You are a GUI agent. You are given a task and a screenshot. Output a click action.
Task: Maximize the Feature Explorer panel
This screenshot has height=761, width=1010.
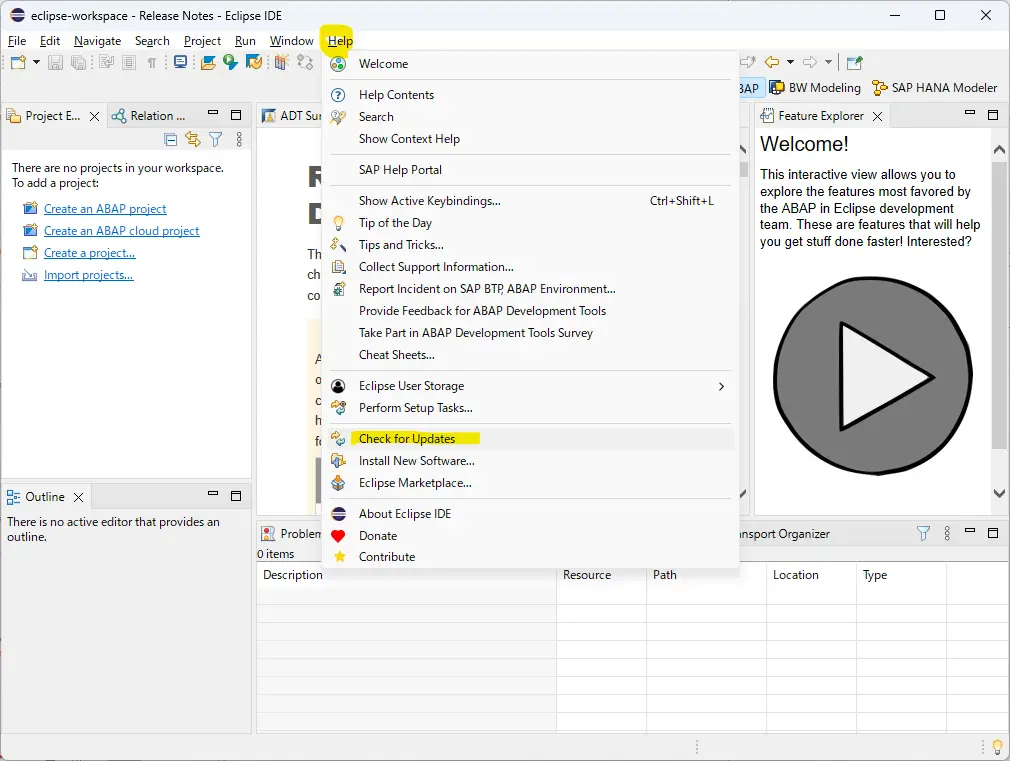pyautogui.click(x=993, y=115)
